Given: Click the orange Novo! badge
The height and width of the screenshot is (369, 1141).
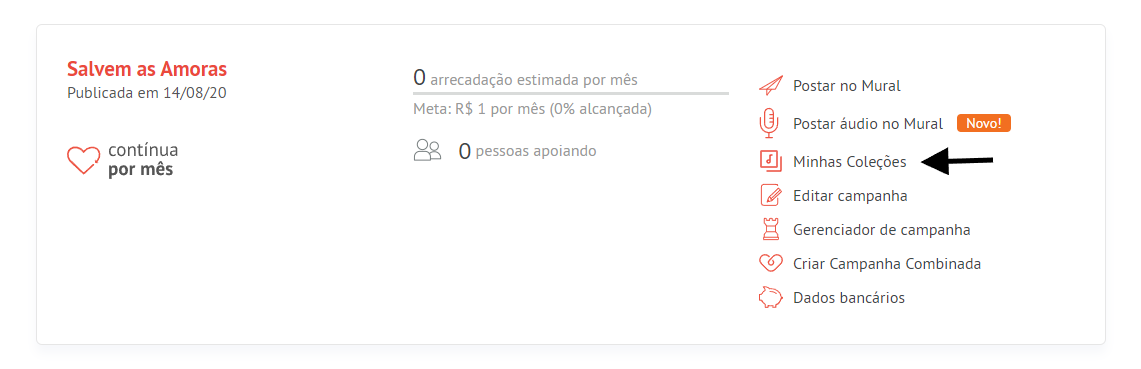Looking at the screenshot, I should tap(984, 124).
